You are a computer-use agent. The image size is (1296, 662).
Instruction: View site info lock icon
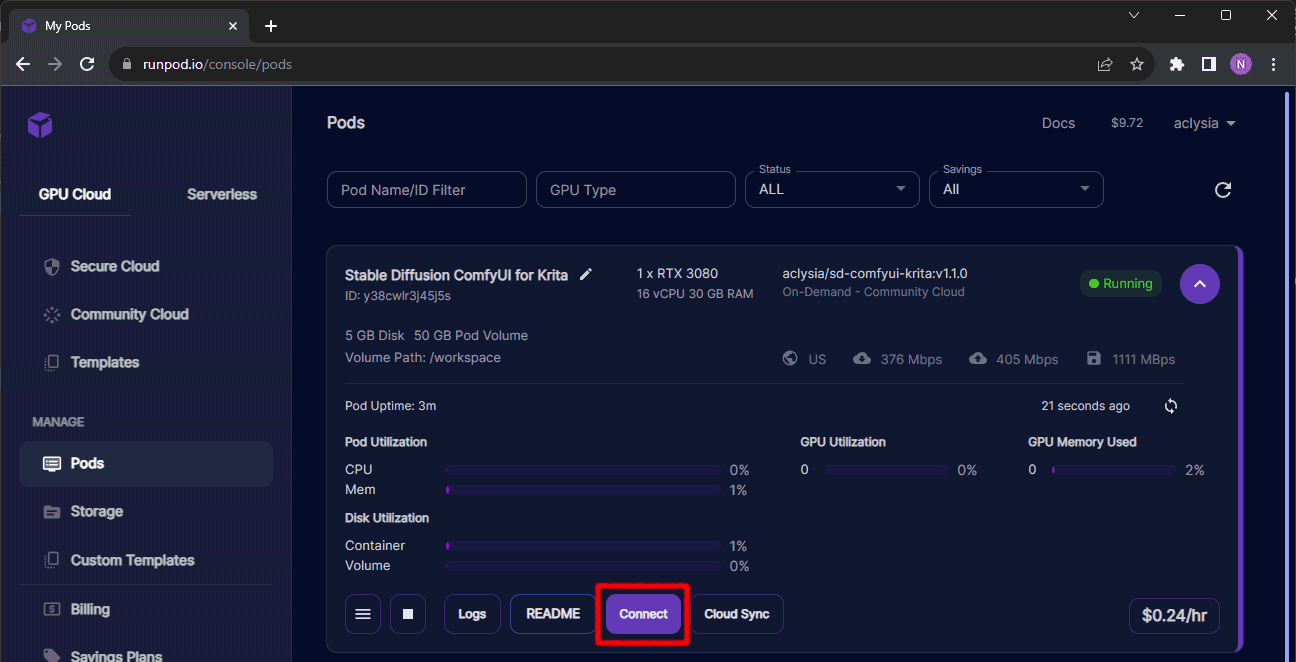[126, 64]
